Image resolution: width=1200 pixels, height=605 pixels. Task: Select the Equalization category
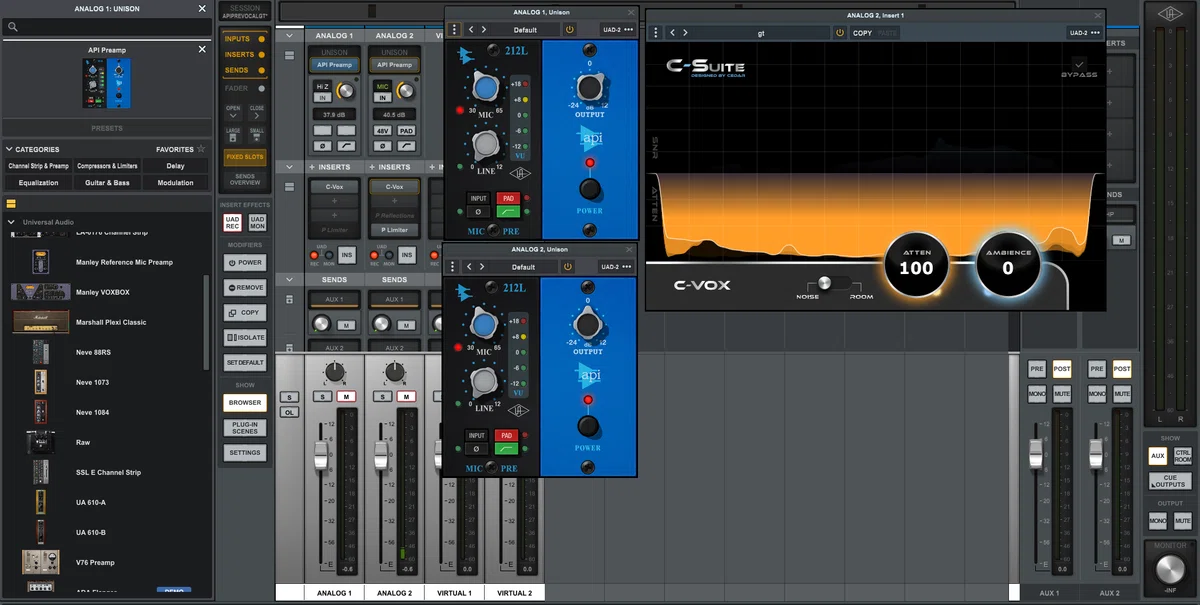pos(38,183)
